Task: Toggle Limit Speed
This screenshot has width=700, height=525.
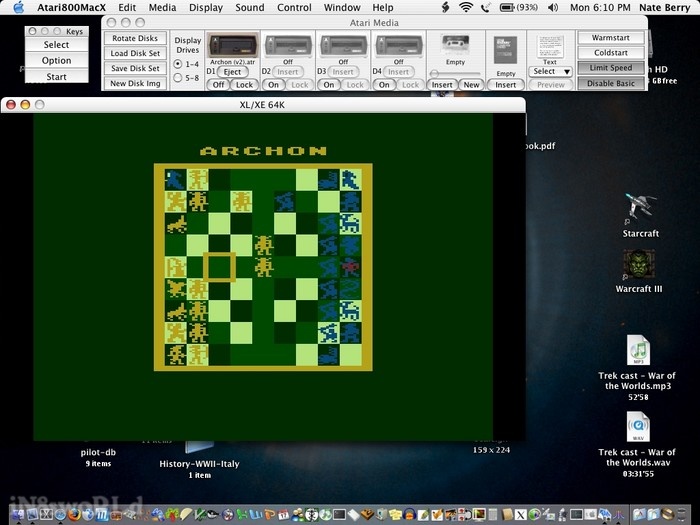Action: pos(611,68)
